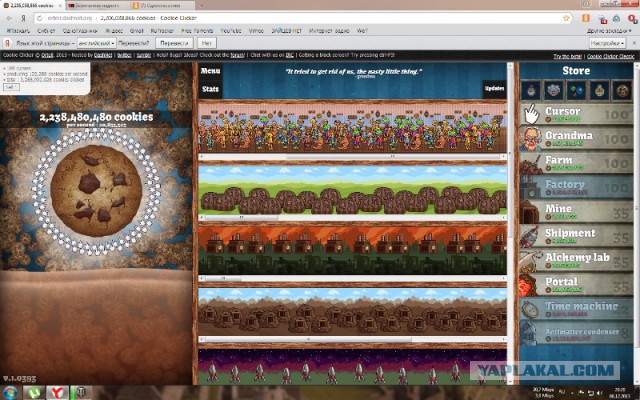View game Updates log

point(494,89)
